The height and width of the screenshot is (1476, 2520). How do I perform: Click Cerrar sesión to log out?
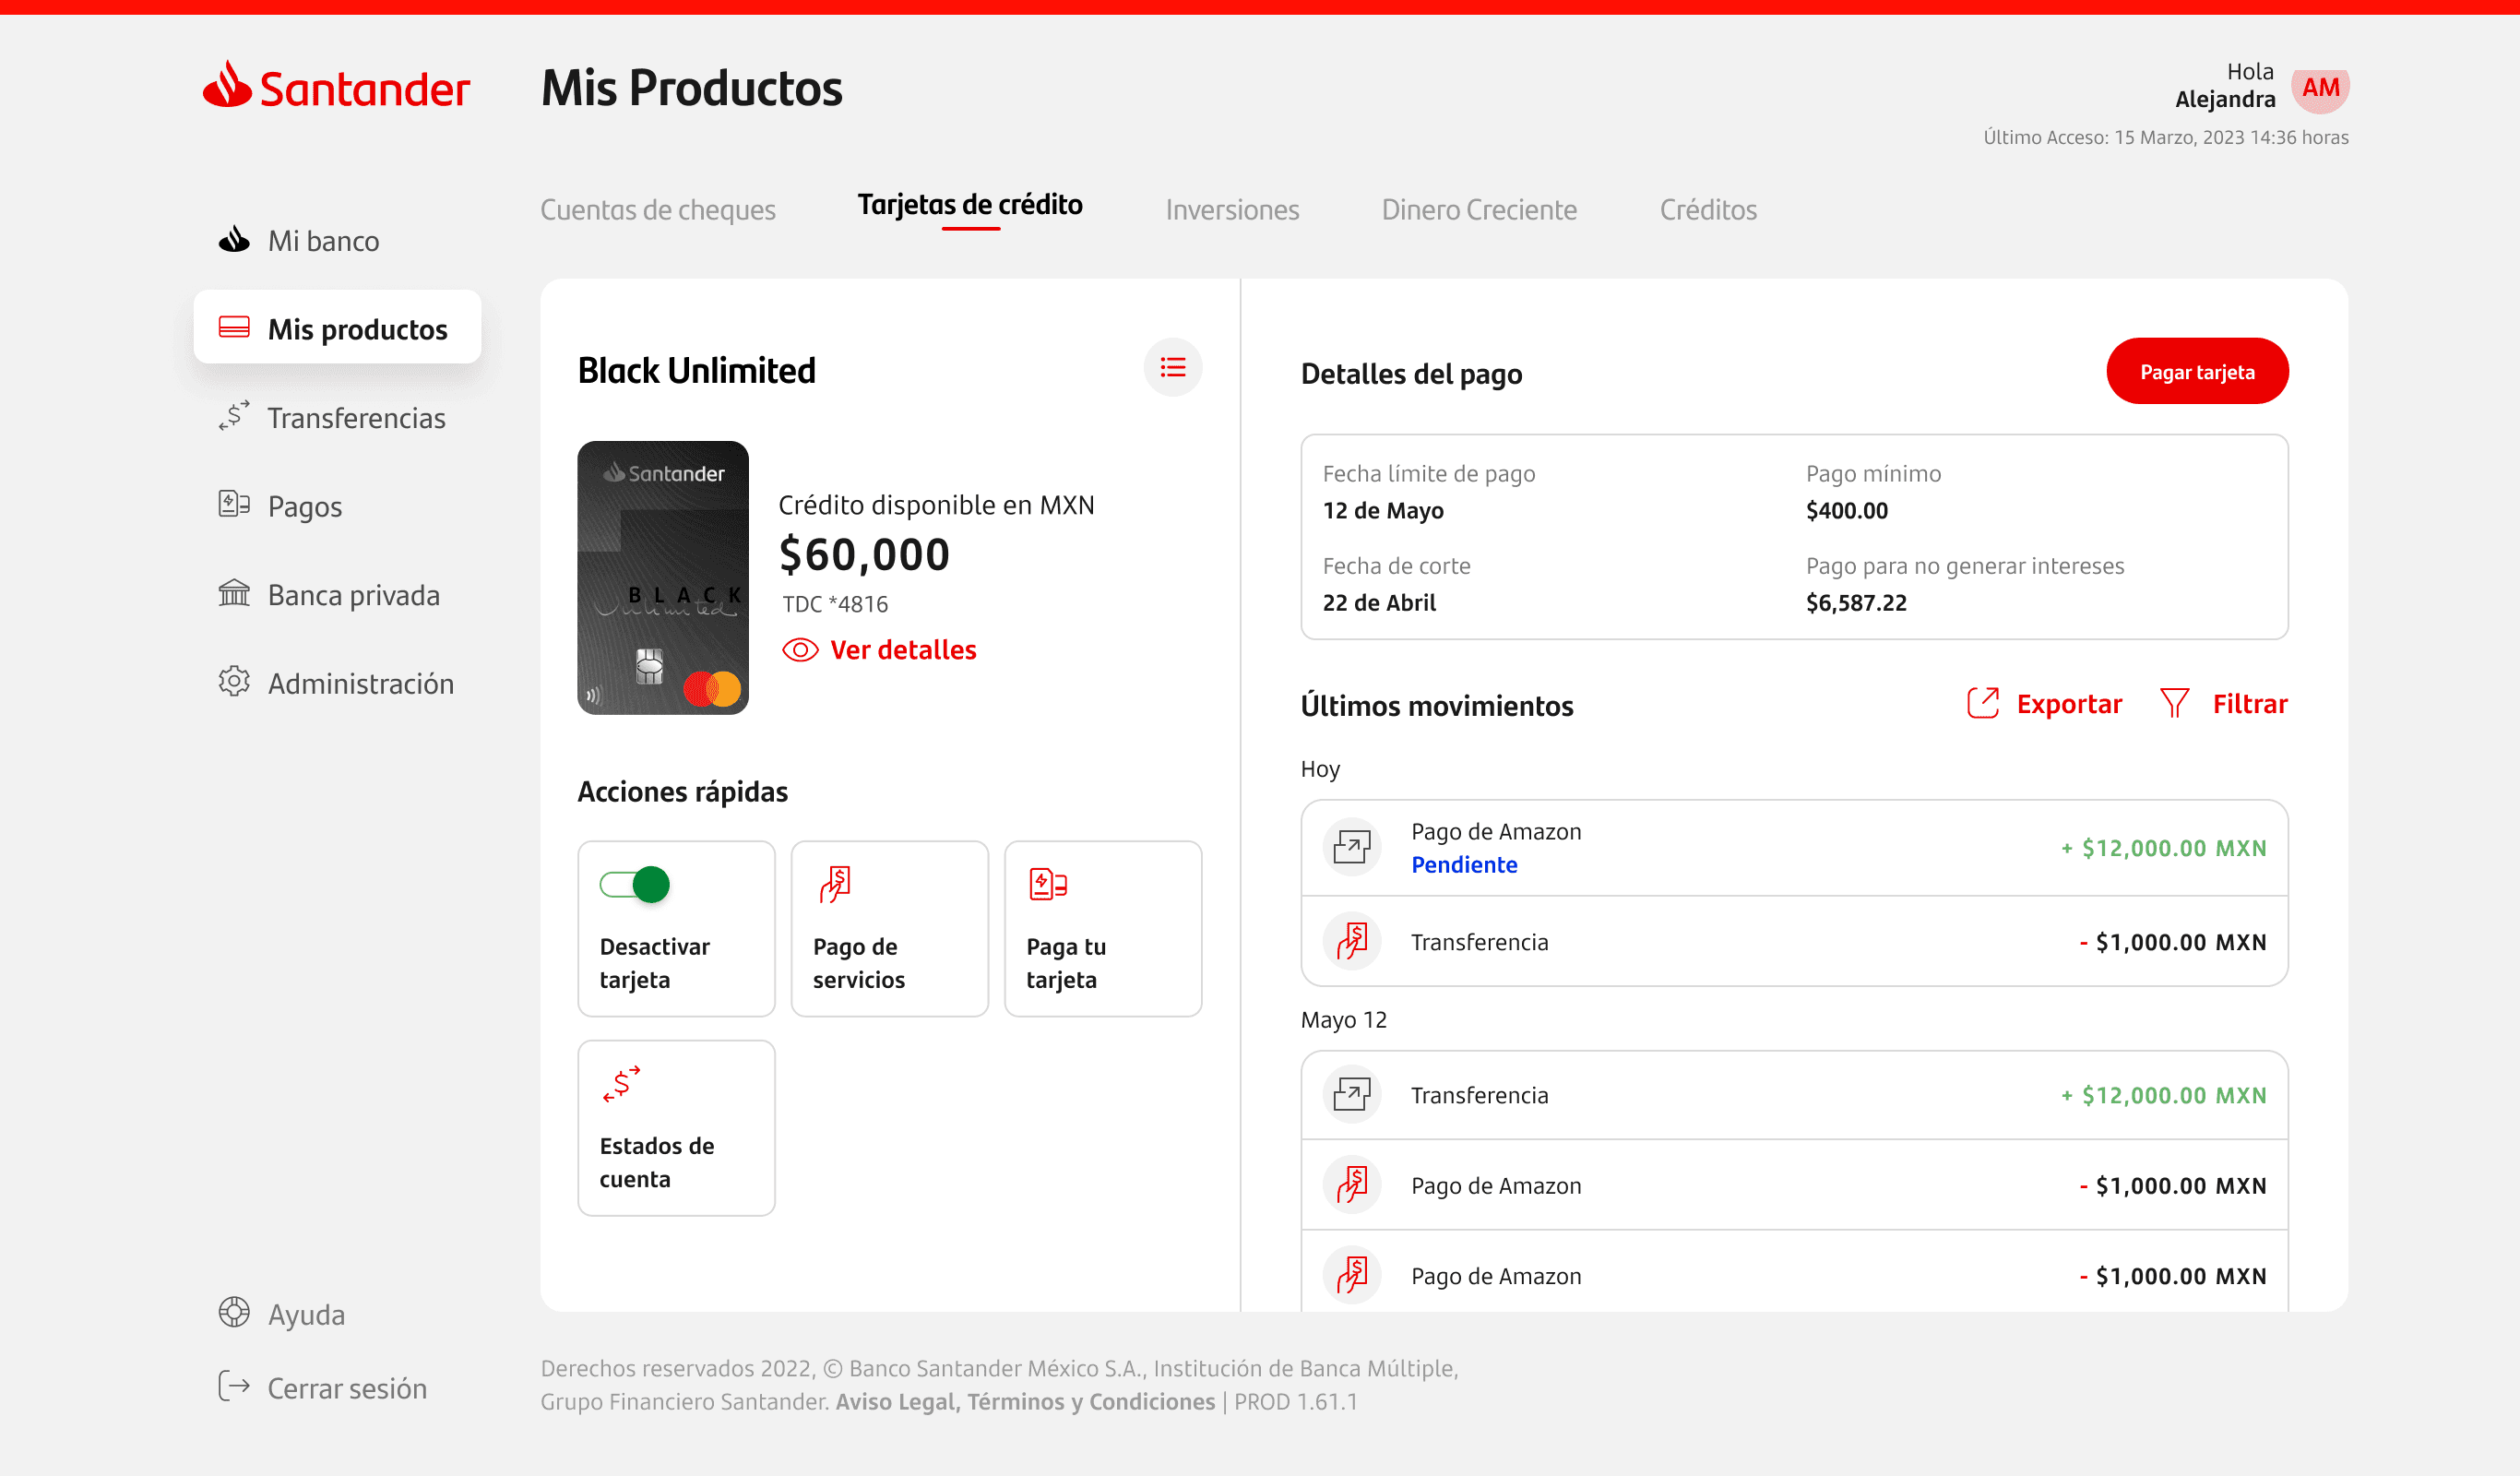pos(346,1388)
